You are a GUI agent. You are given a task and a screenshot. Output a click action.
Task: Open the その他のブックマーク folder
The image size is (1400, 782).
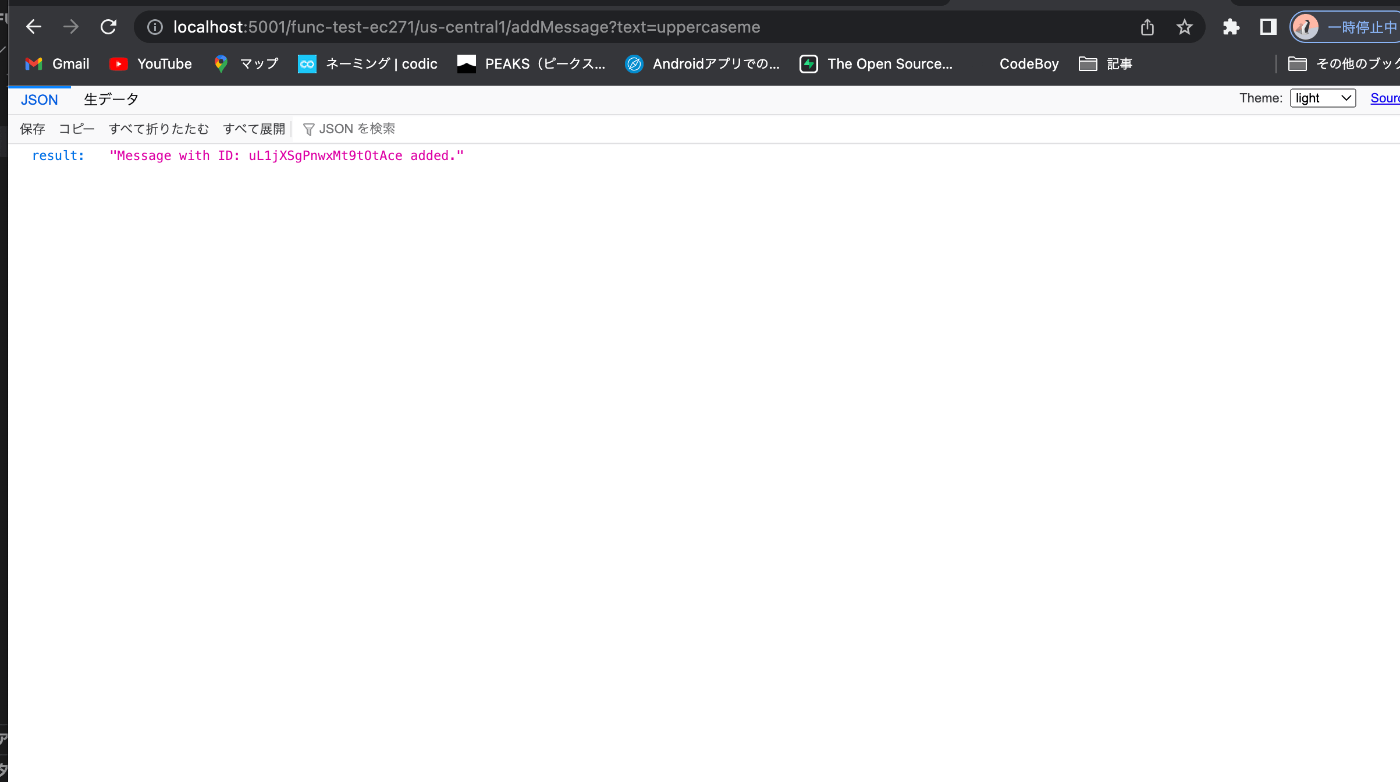pos(1343,64)
